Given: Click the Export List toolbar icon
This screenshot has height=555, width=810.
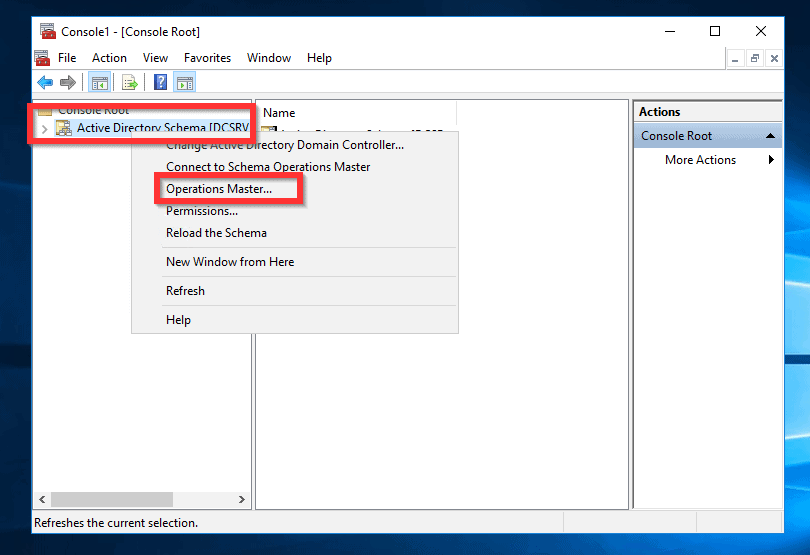Looking at the screenshot, I should pos(129,82).
